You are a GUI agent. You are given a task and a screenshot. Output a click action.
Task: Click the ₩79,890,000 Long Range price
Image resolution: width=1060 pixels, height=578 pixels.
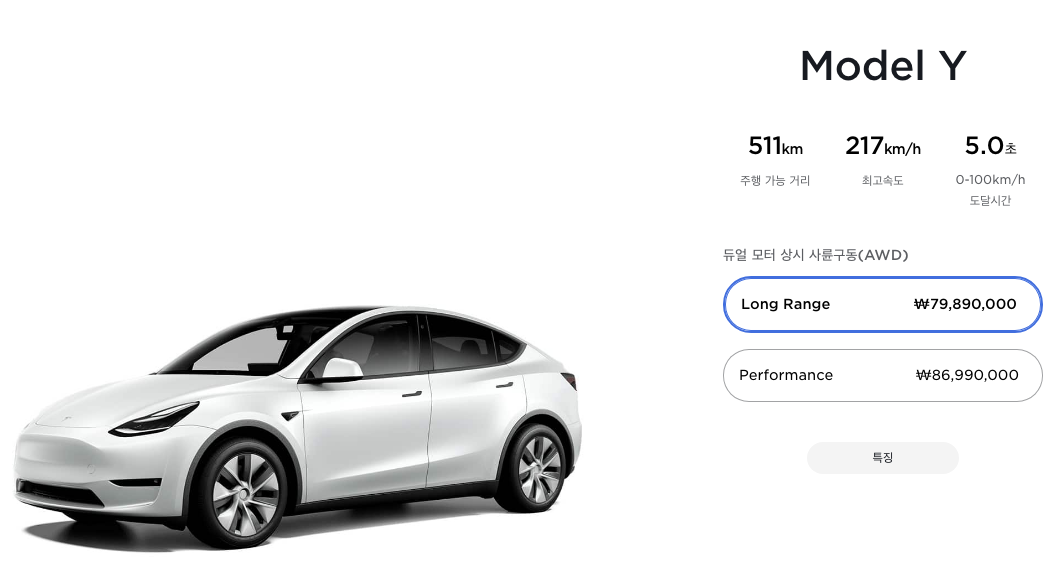(965, 304)
